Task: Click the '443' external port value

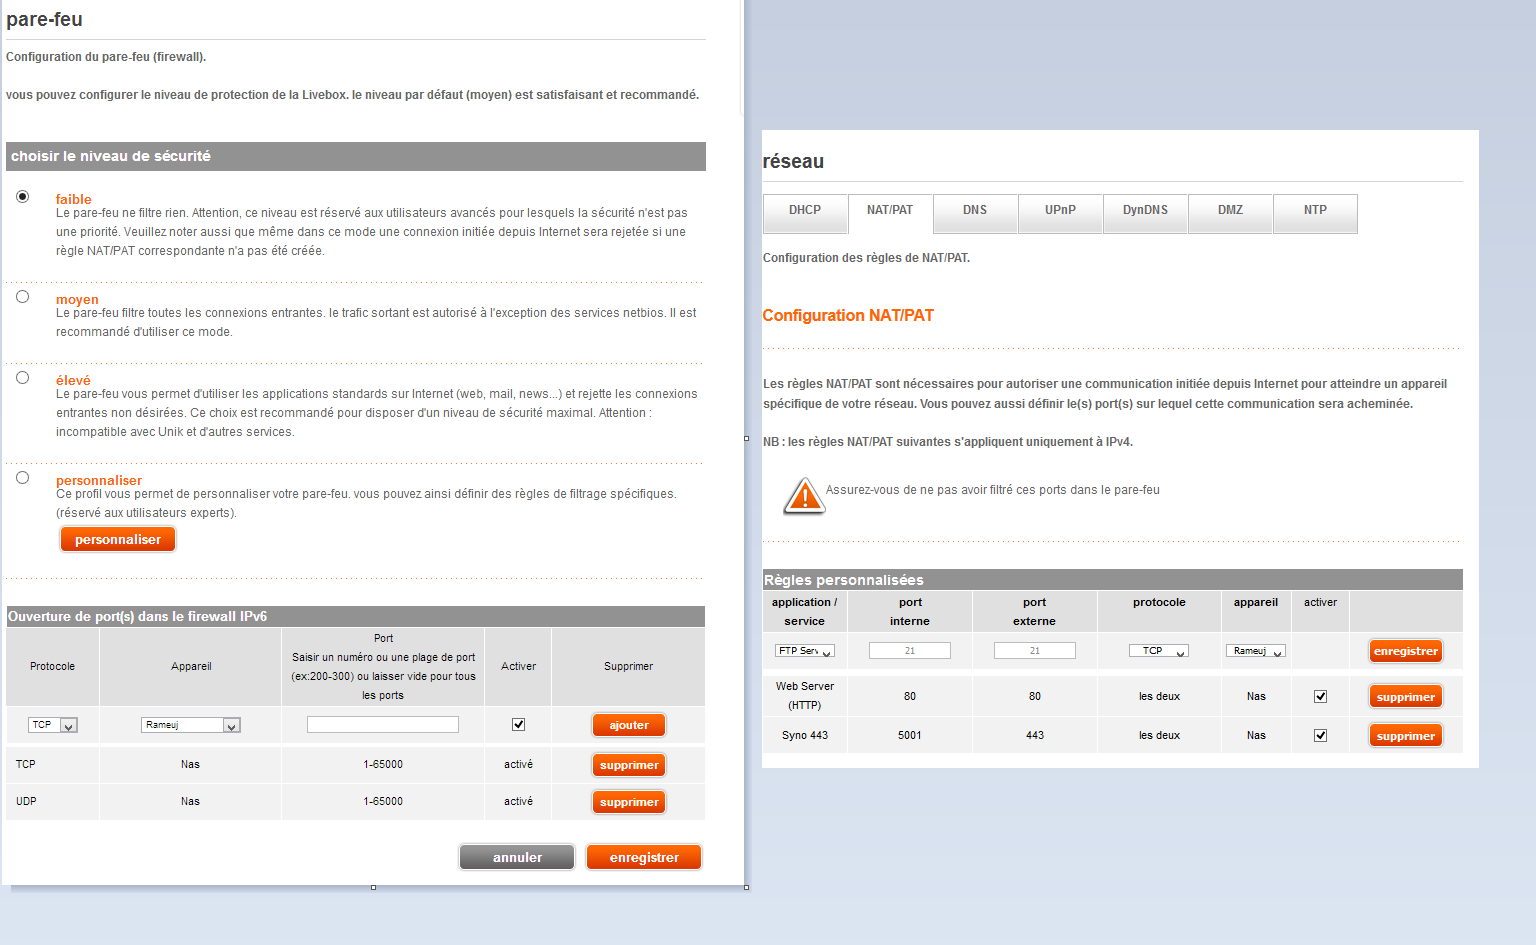Action: tap(1035, 735)
